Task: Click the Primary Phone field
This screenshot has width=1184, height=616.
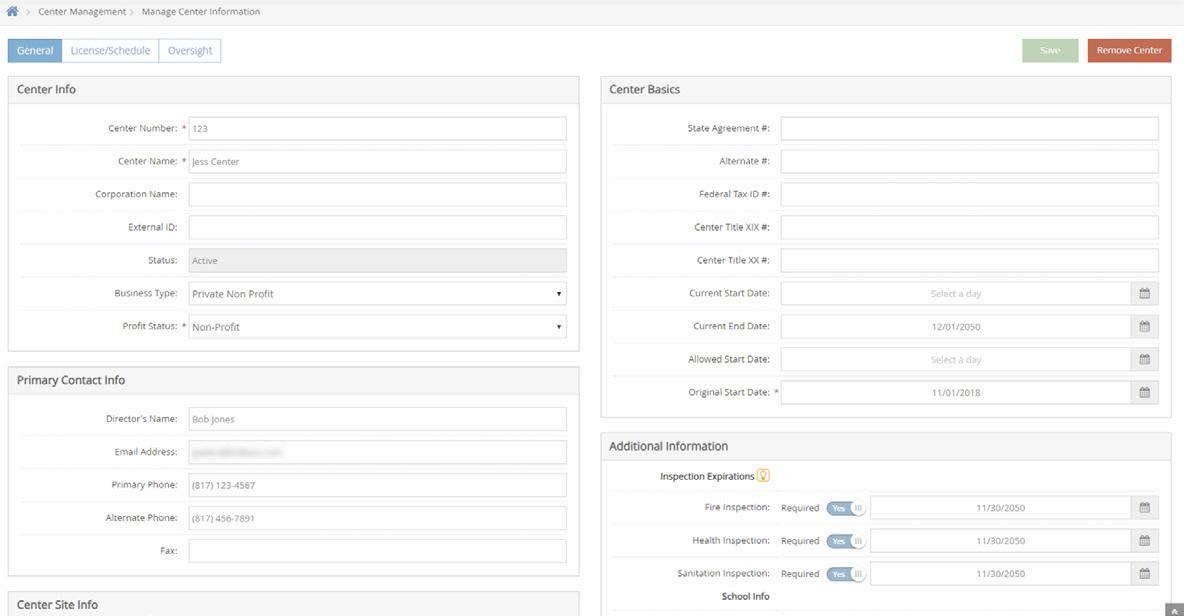Action: [x=378, y=485]
